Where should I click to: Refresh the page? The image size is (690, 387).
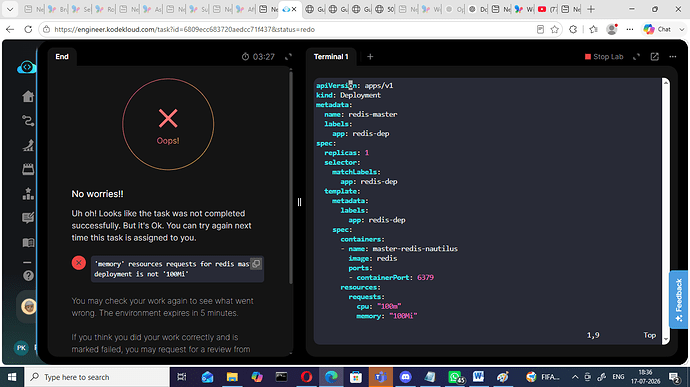point(28,29)
